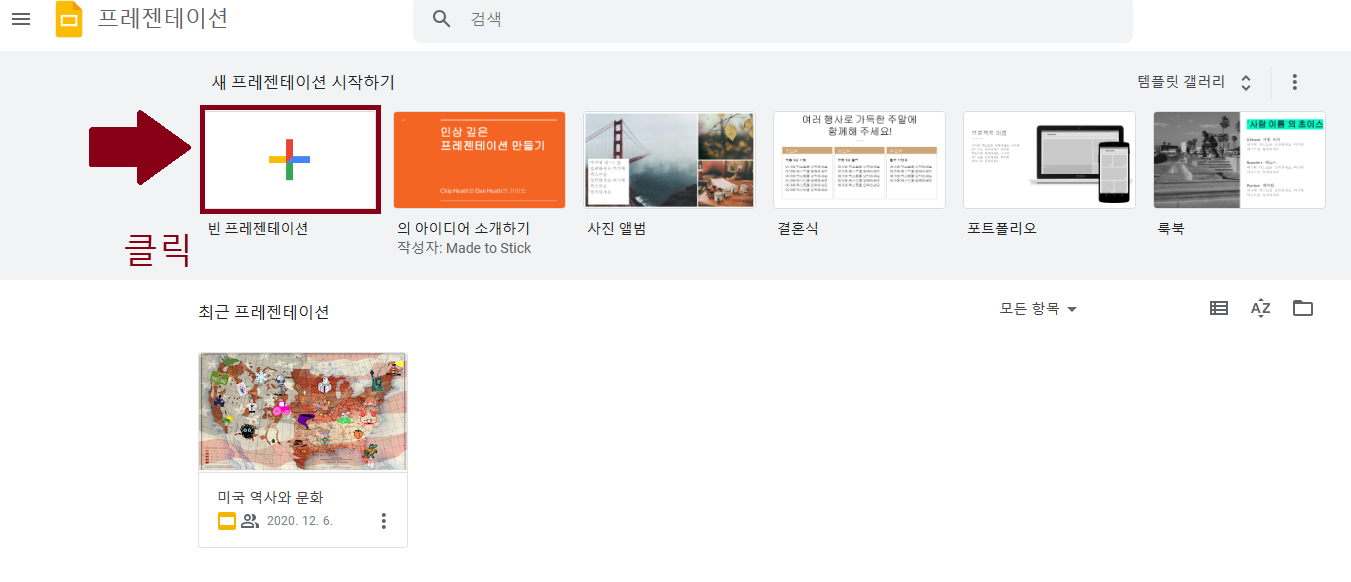This screenshot has width=1351, height=582.
Task: Open options menu on 미국 역사와 문화 card
Action: coord(383,520)
